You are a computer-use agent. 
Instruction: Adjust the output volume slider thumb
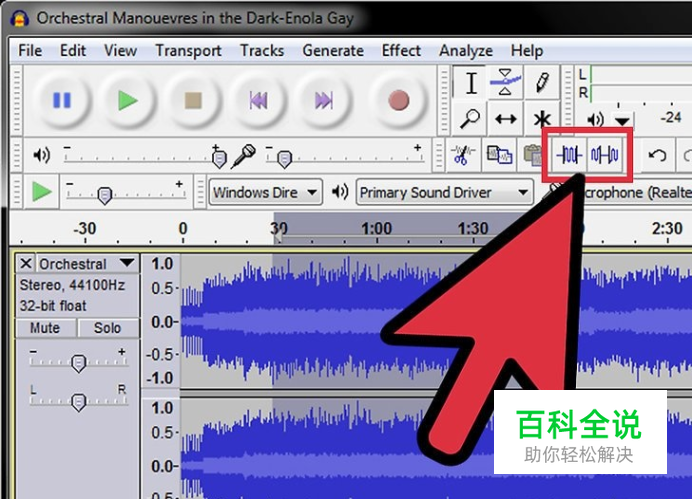tap(219, 159)
